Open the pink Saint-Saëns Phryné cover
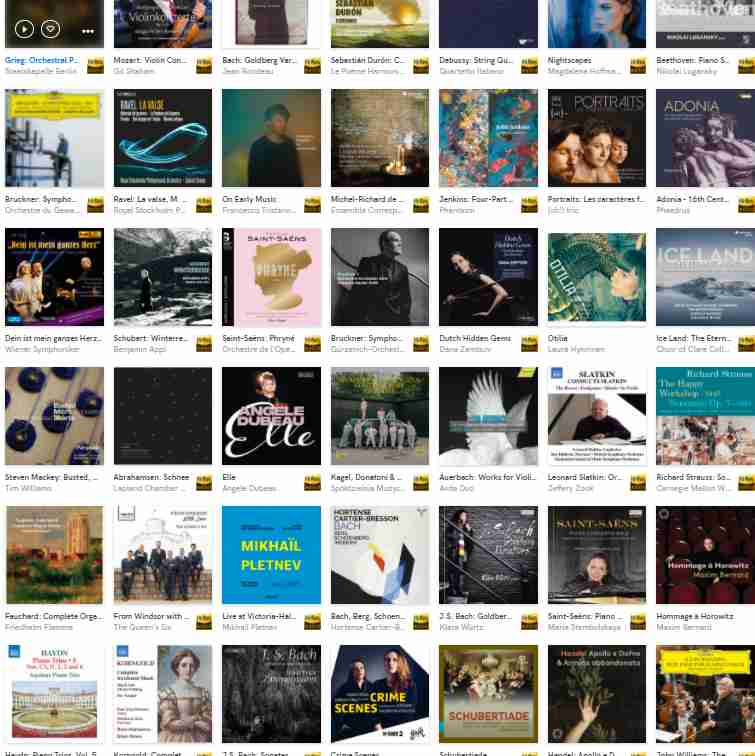755x756 pixels. [271, 277]
